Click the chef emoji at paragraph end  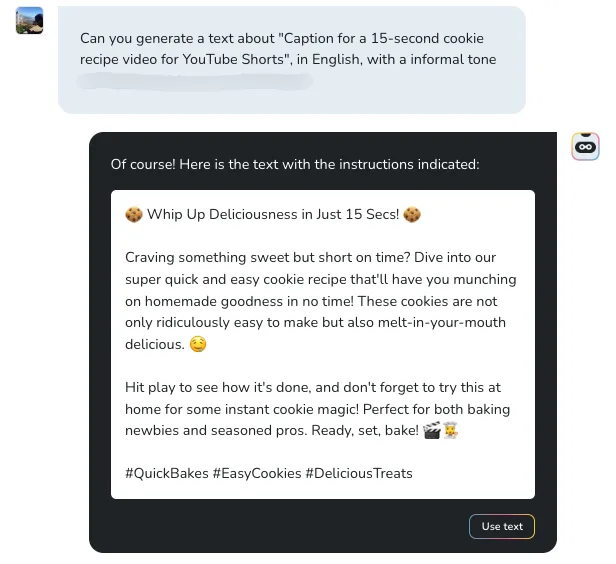451,431
